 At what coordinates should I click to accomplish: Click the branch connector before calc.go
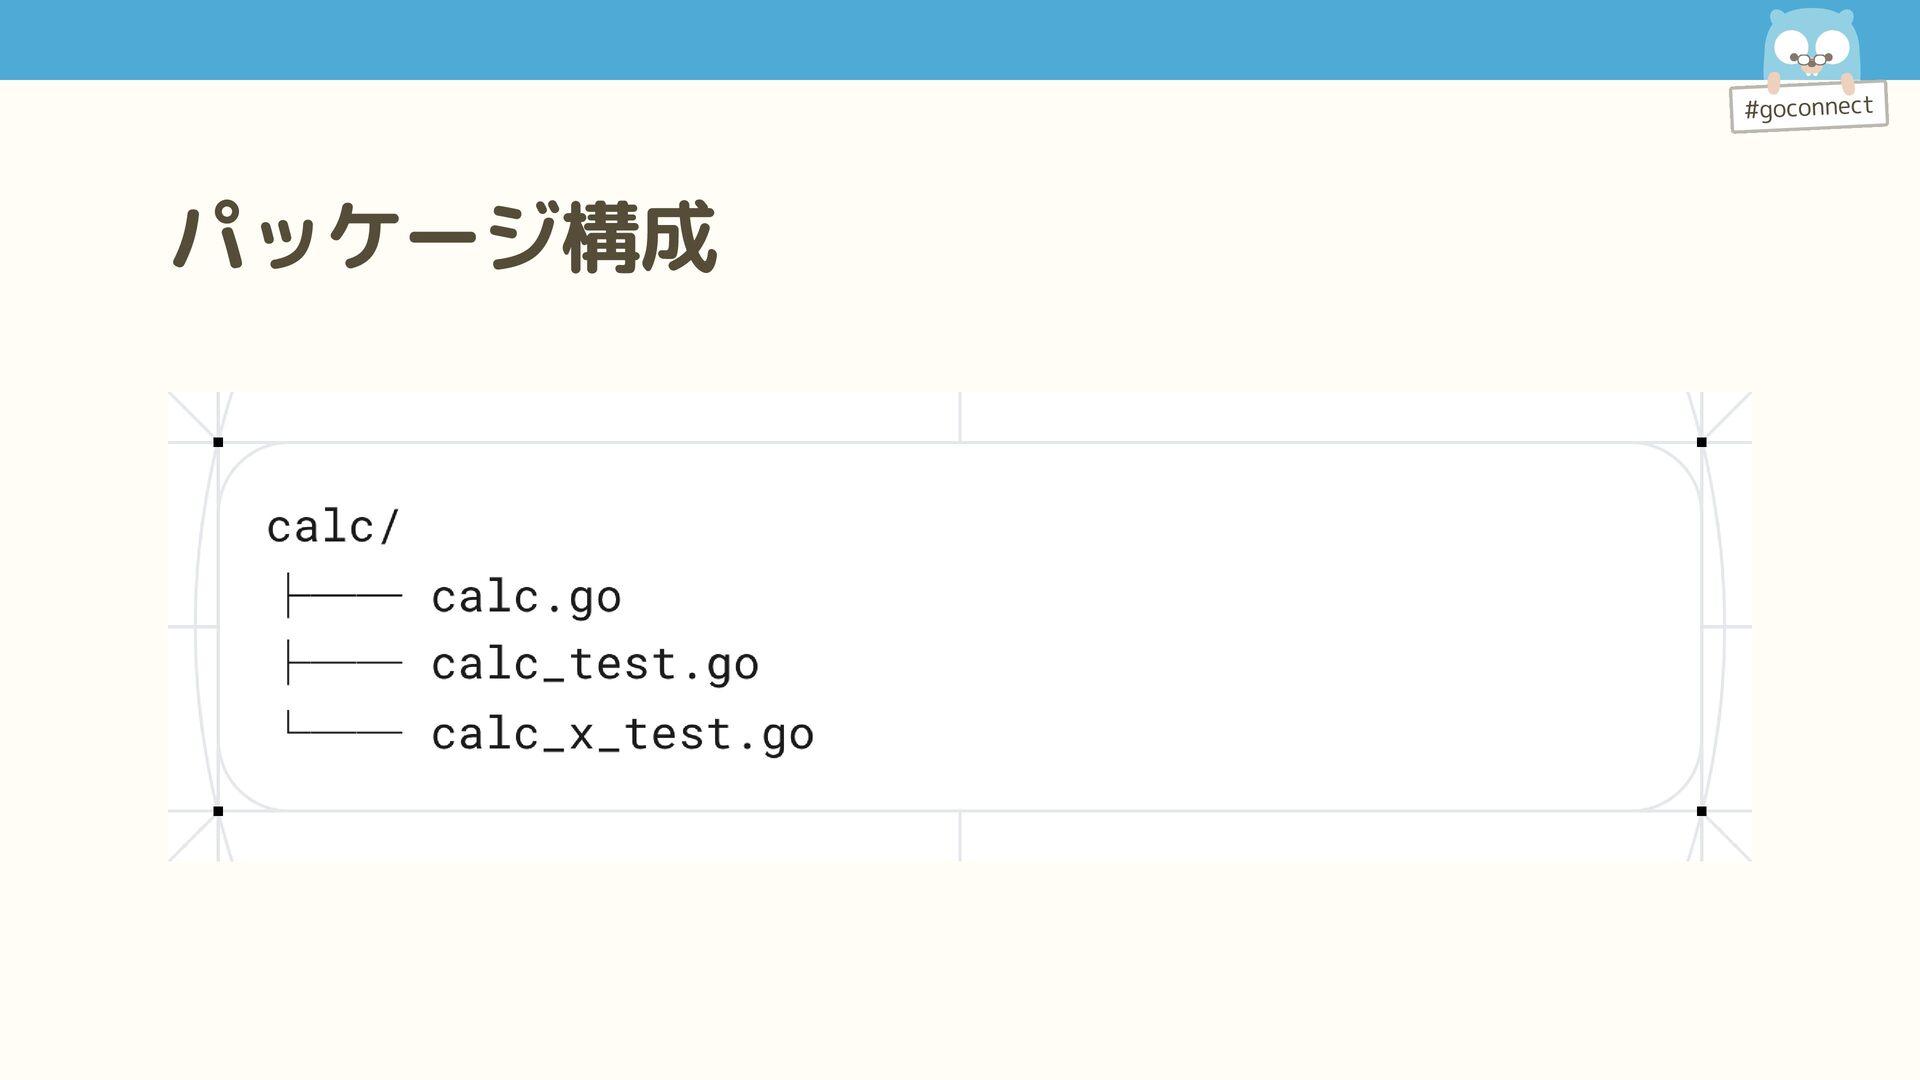click(x=343, y=596)
